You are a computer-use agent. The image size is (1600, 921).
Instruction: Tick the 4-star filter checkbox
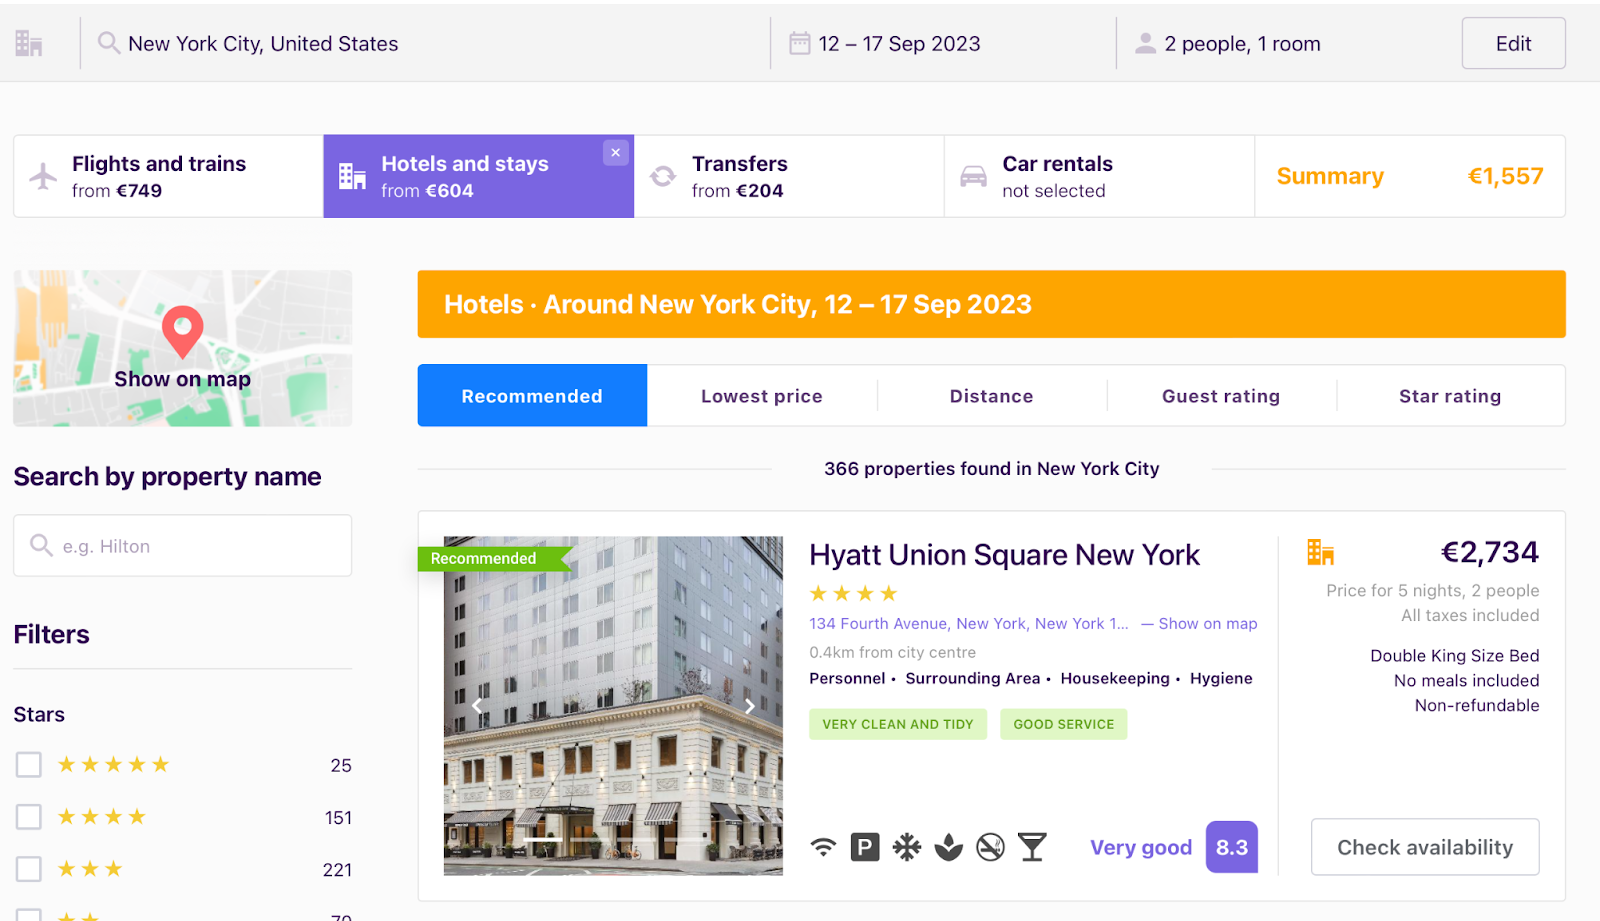pyautogui.click(x=29, y=817)
